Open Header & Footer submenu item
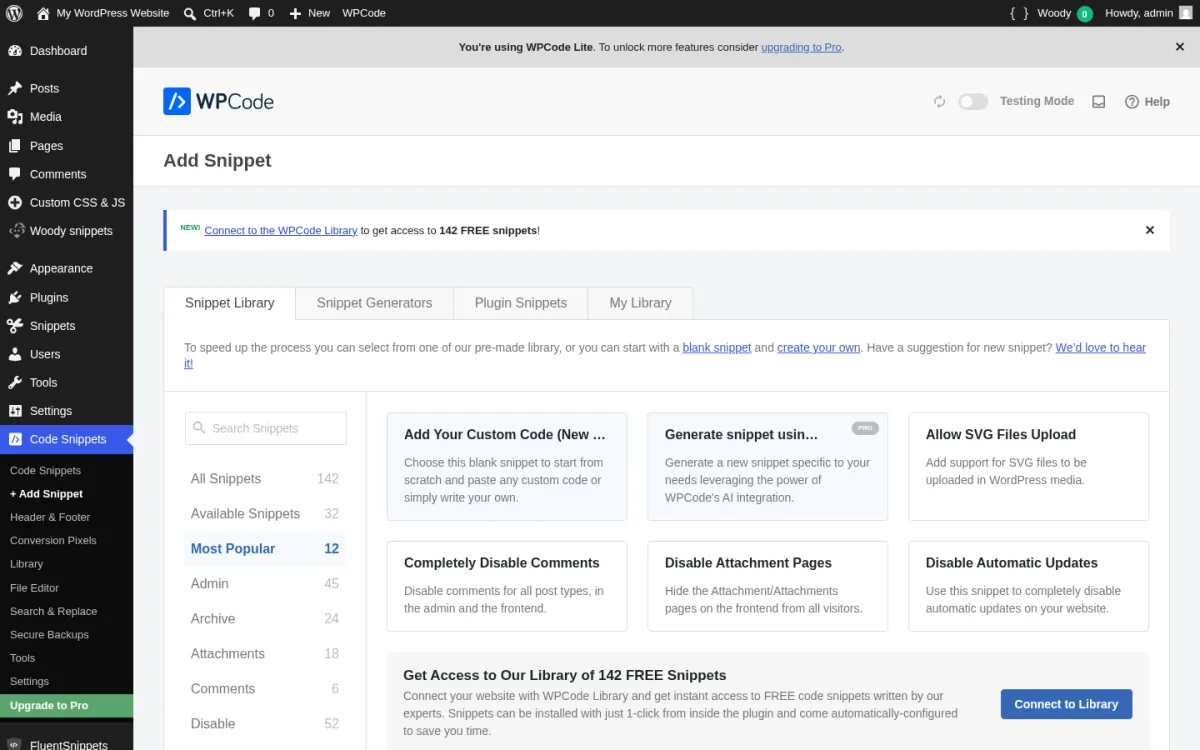This screenshot has width=1200, height=750. pos(50,517)
